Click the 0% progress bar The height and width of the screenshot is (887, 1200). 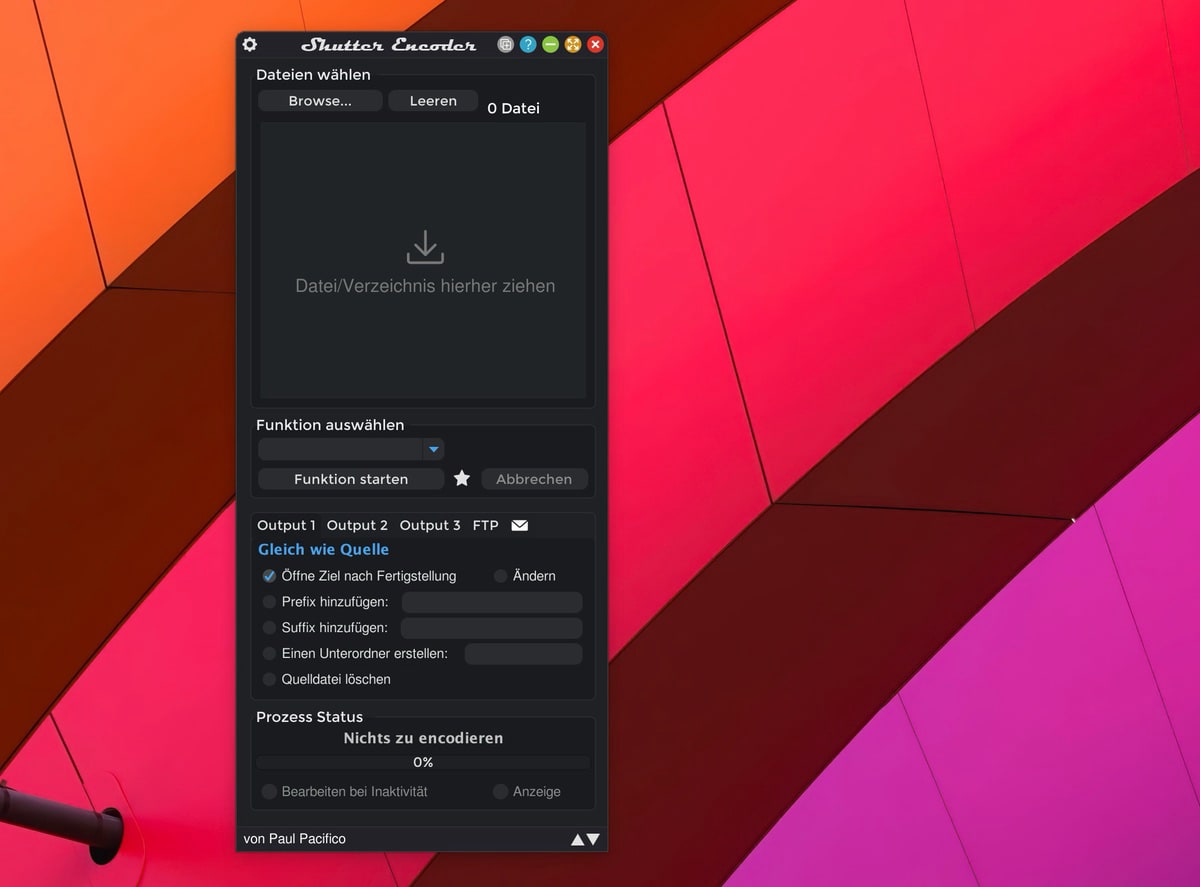coord(423,762)
